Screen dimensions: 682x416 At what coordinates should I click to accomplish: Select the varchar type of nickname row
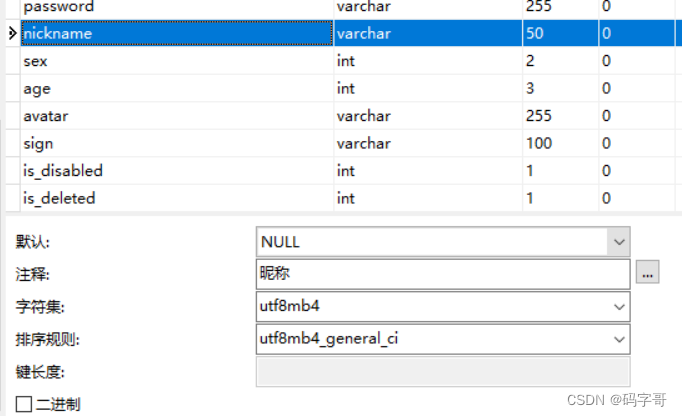pos(428,33)
